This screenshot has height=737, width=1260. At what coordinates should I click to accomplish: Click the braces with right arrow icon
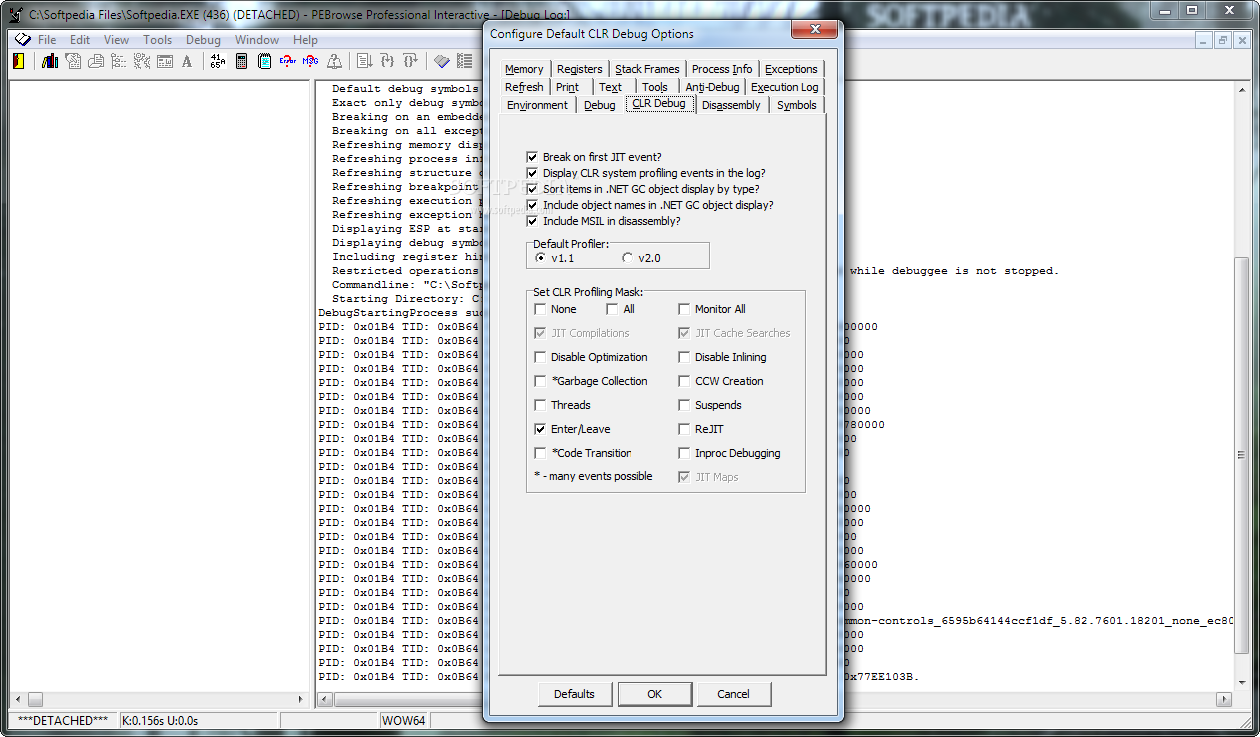(411, 61)
